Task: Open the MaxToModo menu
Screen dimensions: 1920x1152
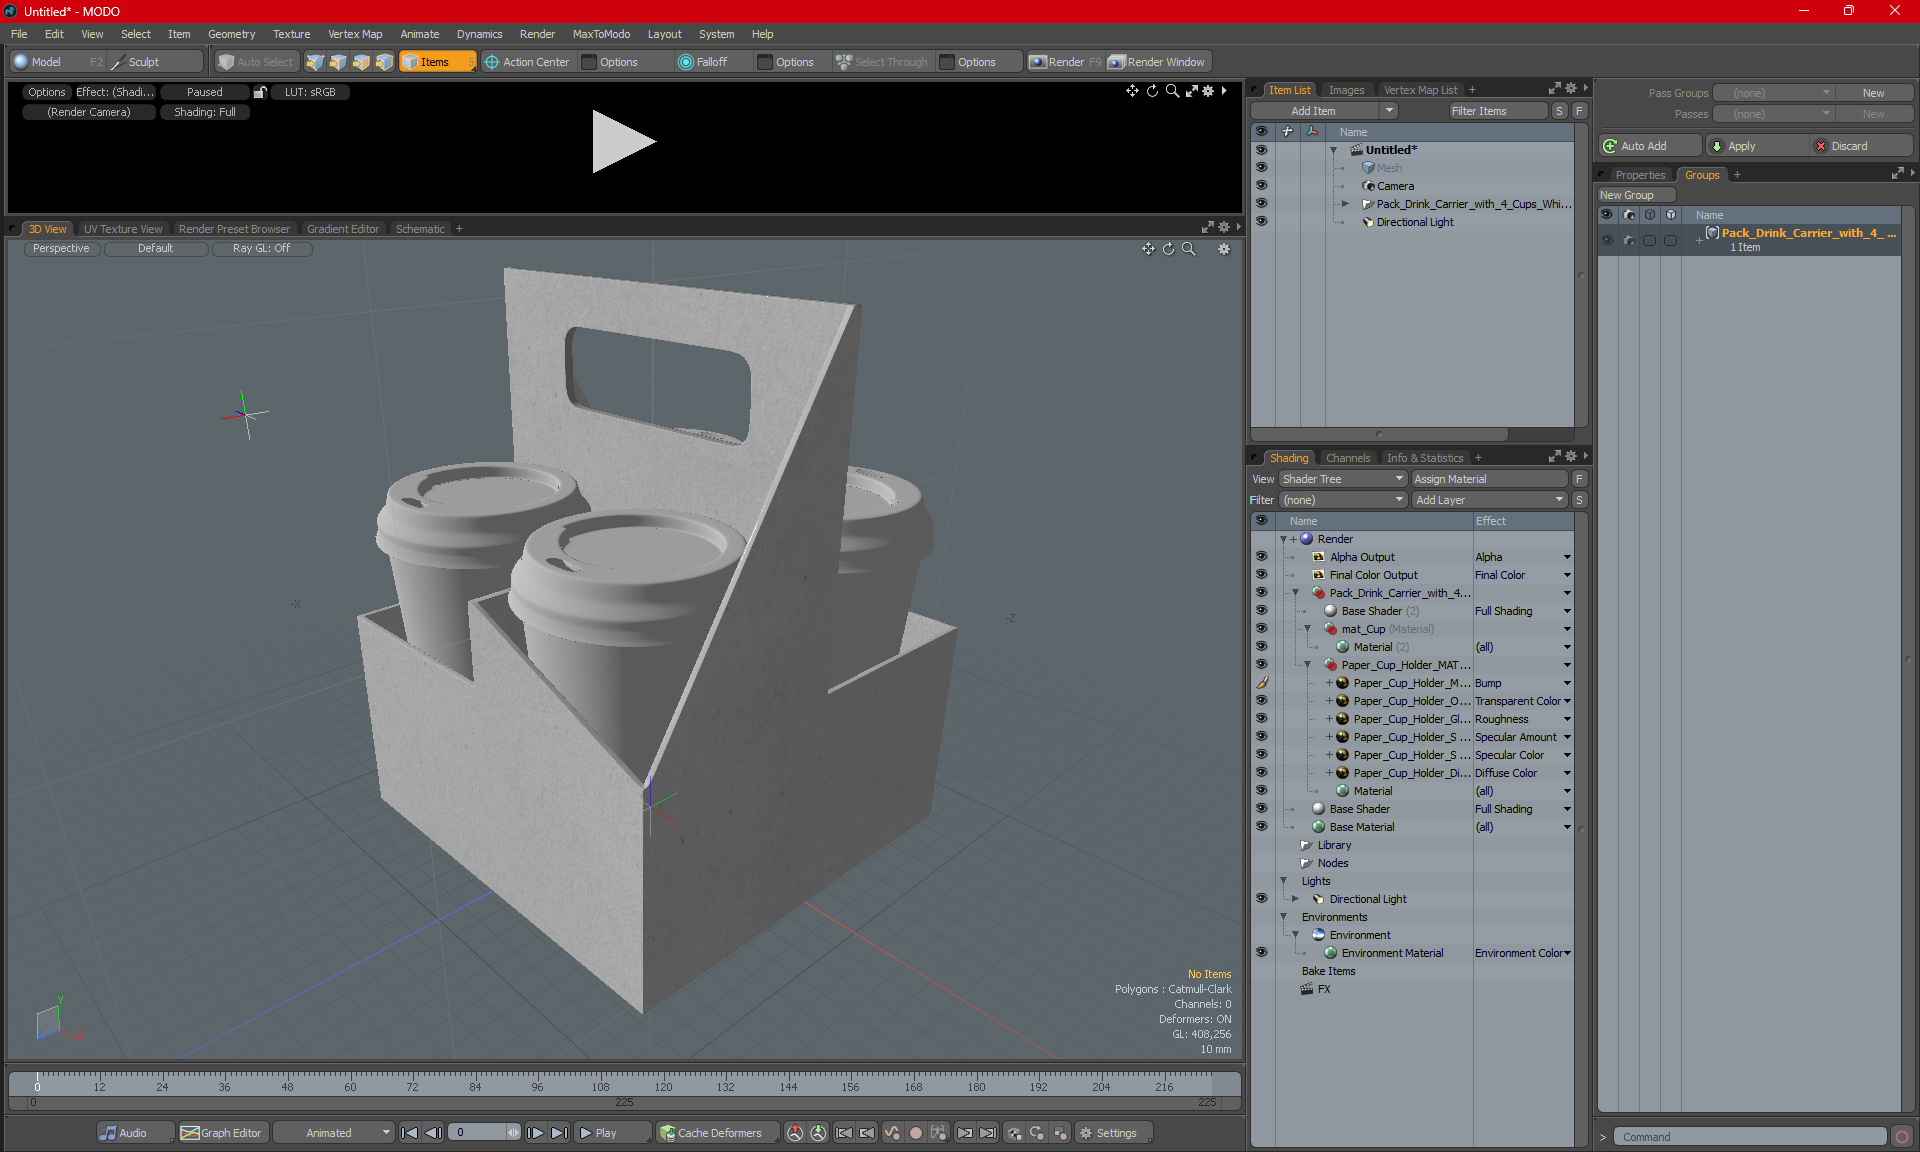Action: pos(601,34)
